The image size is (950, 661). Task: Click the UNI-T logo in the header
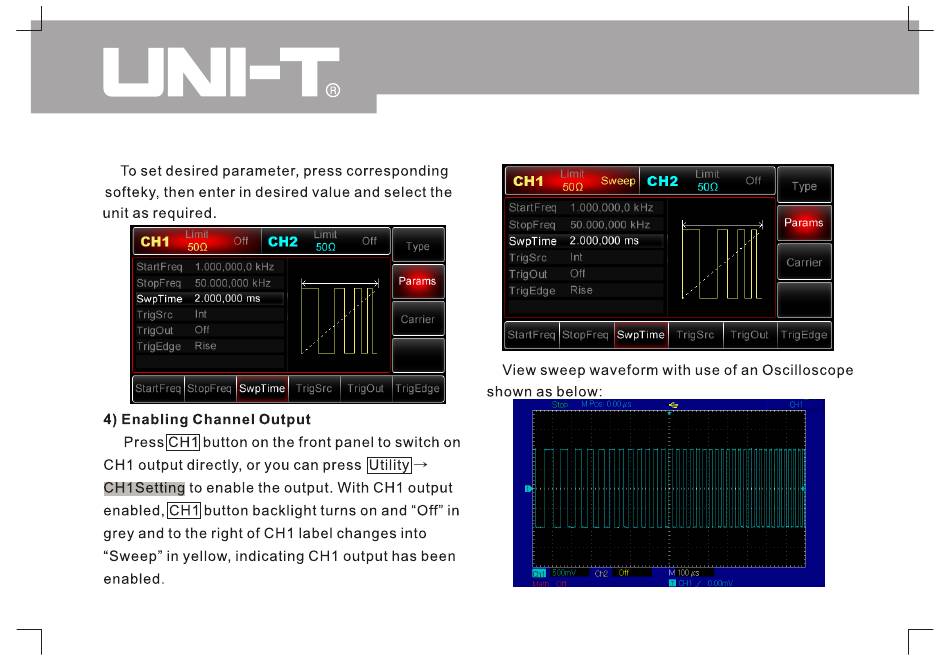click(x=222, y=72)
